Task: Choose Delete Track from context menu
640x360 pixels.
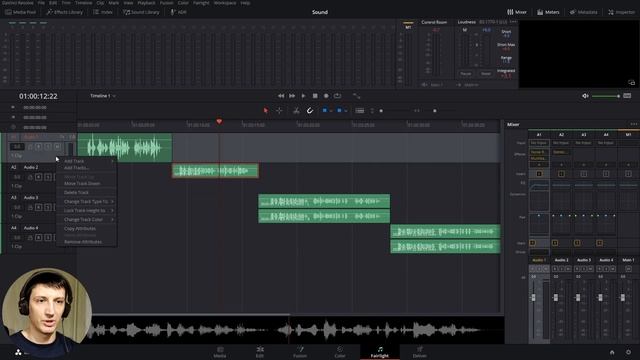Action: 87,192
